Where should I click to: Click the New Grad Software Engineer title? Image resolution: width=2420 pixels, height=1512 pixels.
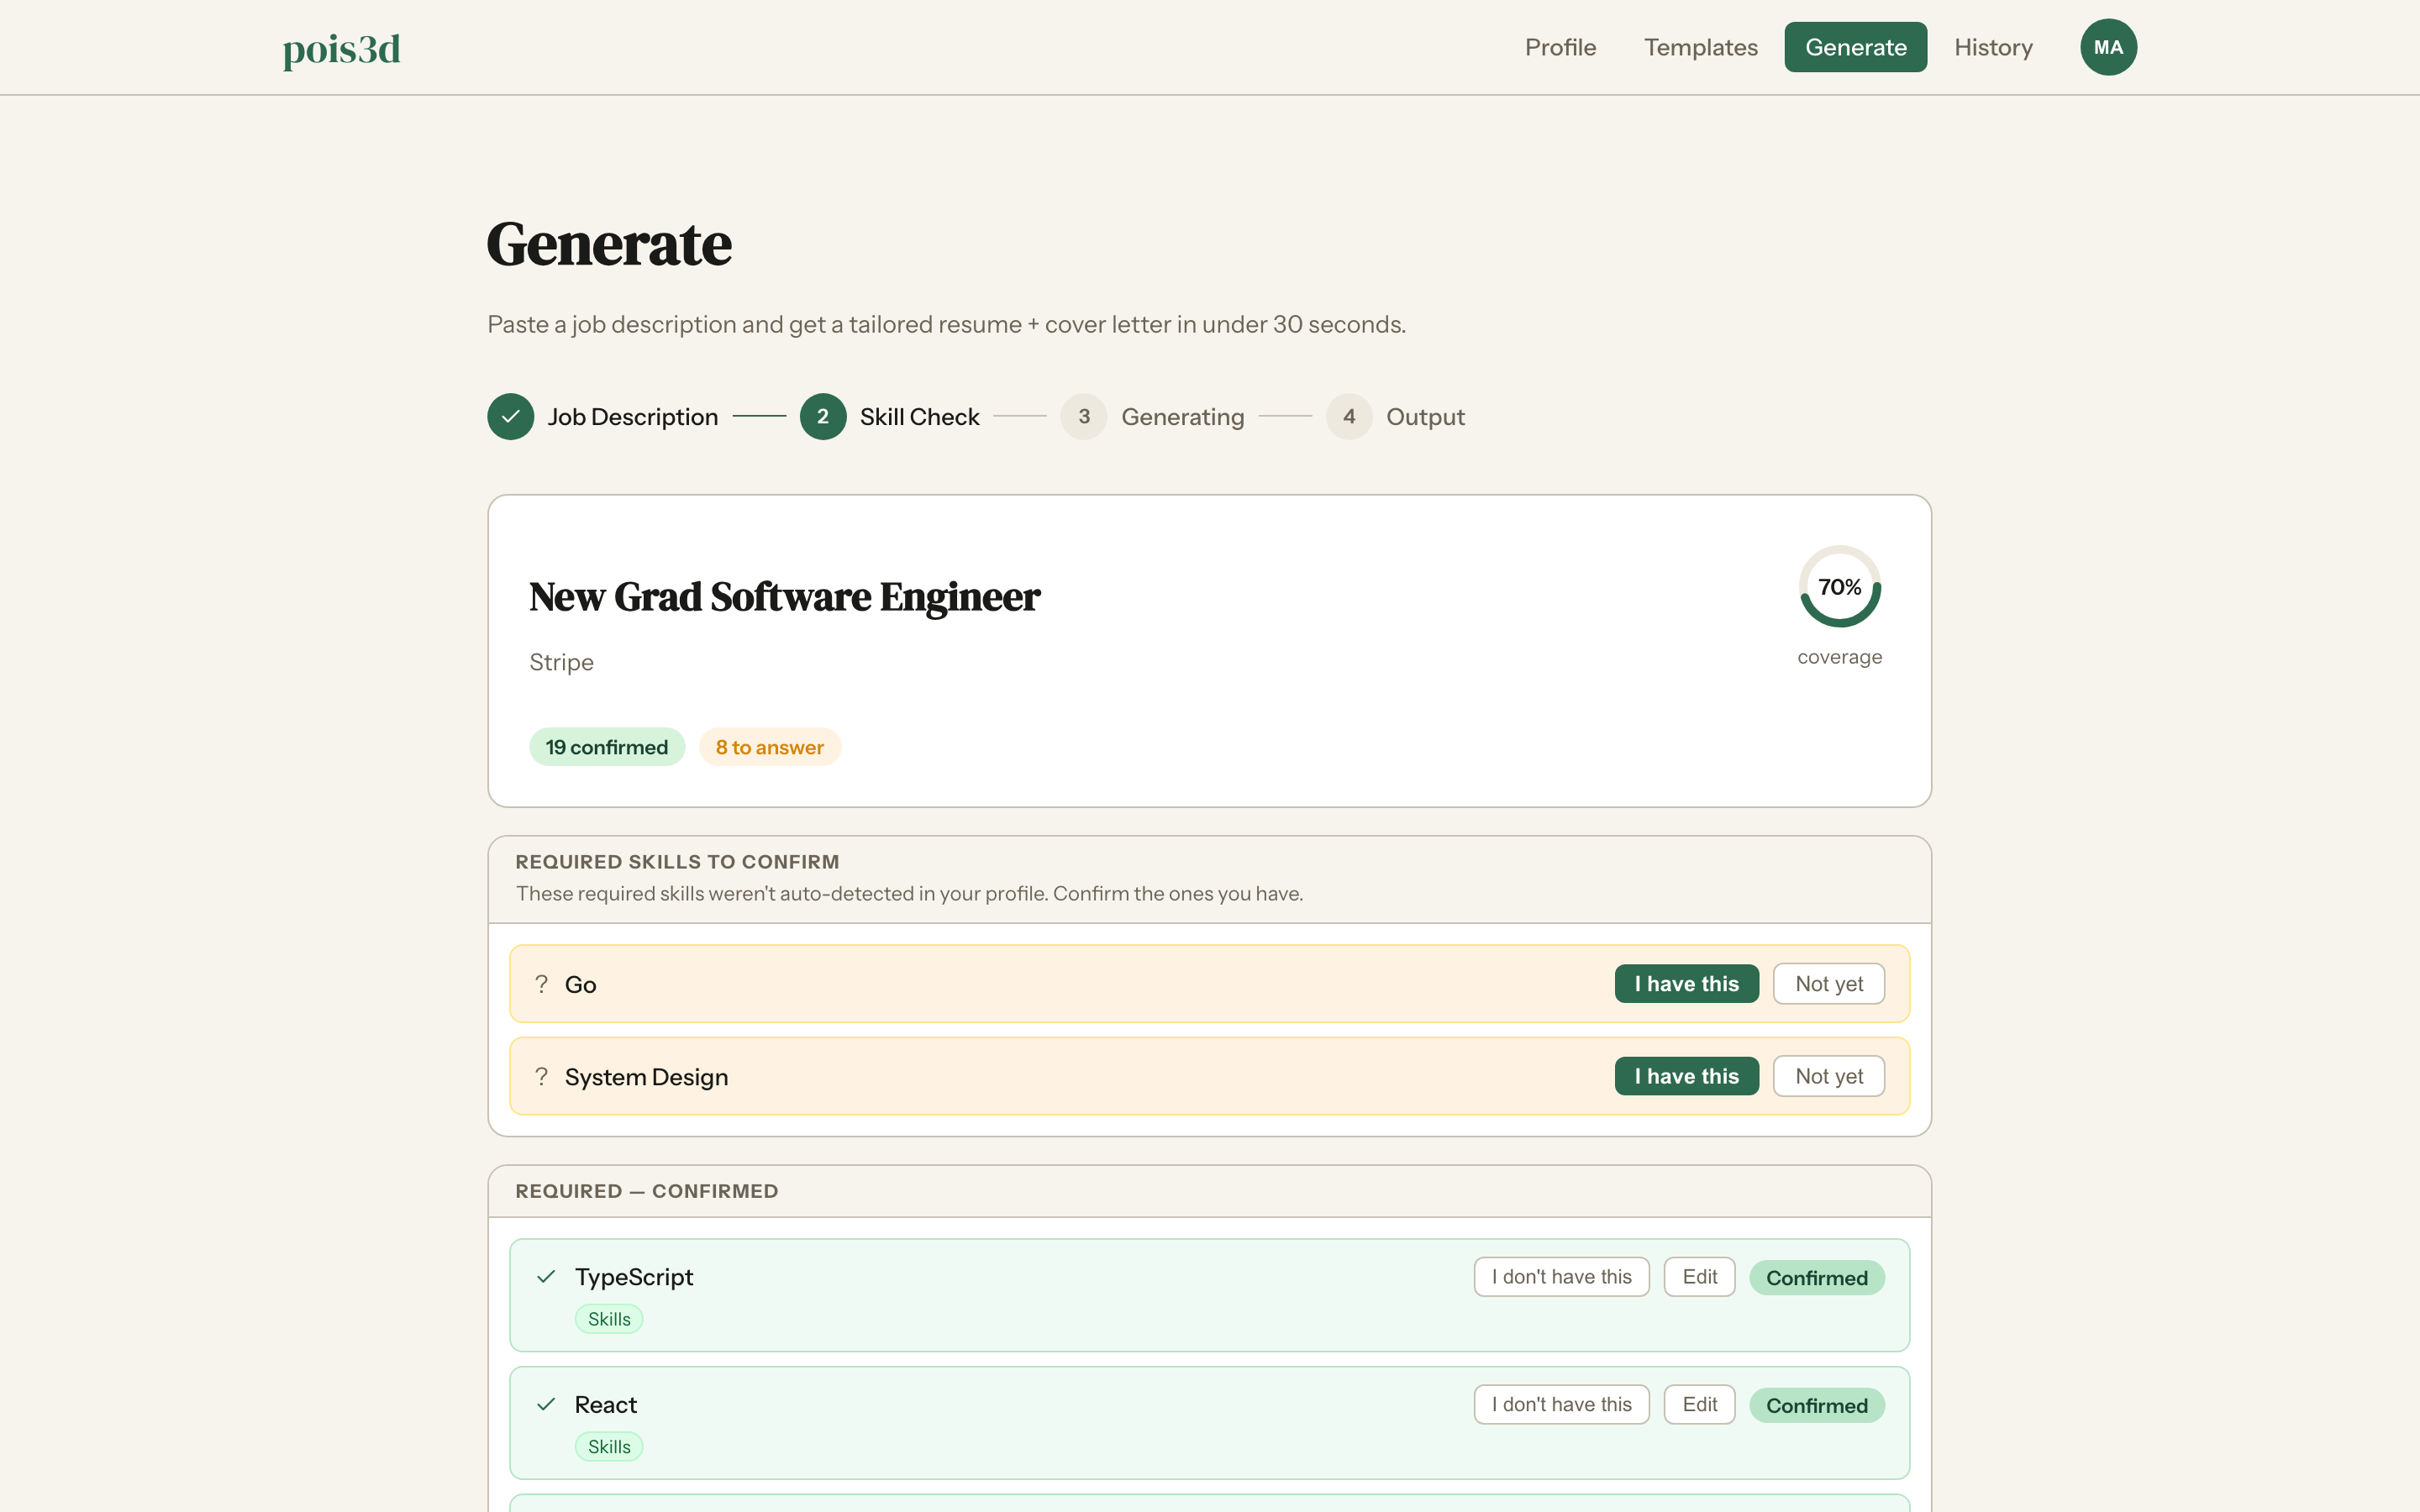pyautogui.click(x=784, y=597)
